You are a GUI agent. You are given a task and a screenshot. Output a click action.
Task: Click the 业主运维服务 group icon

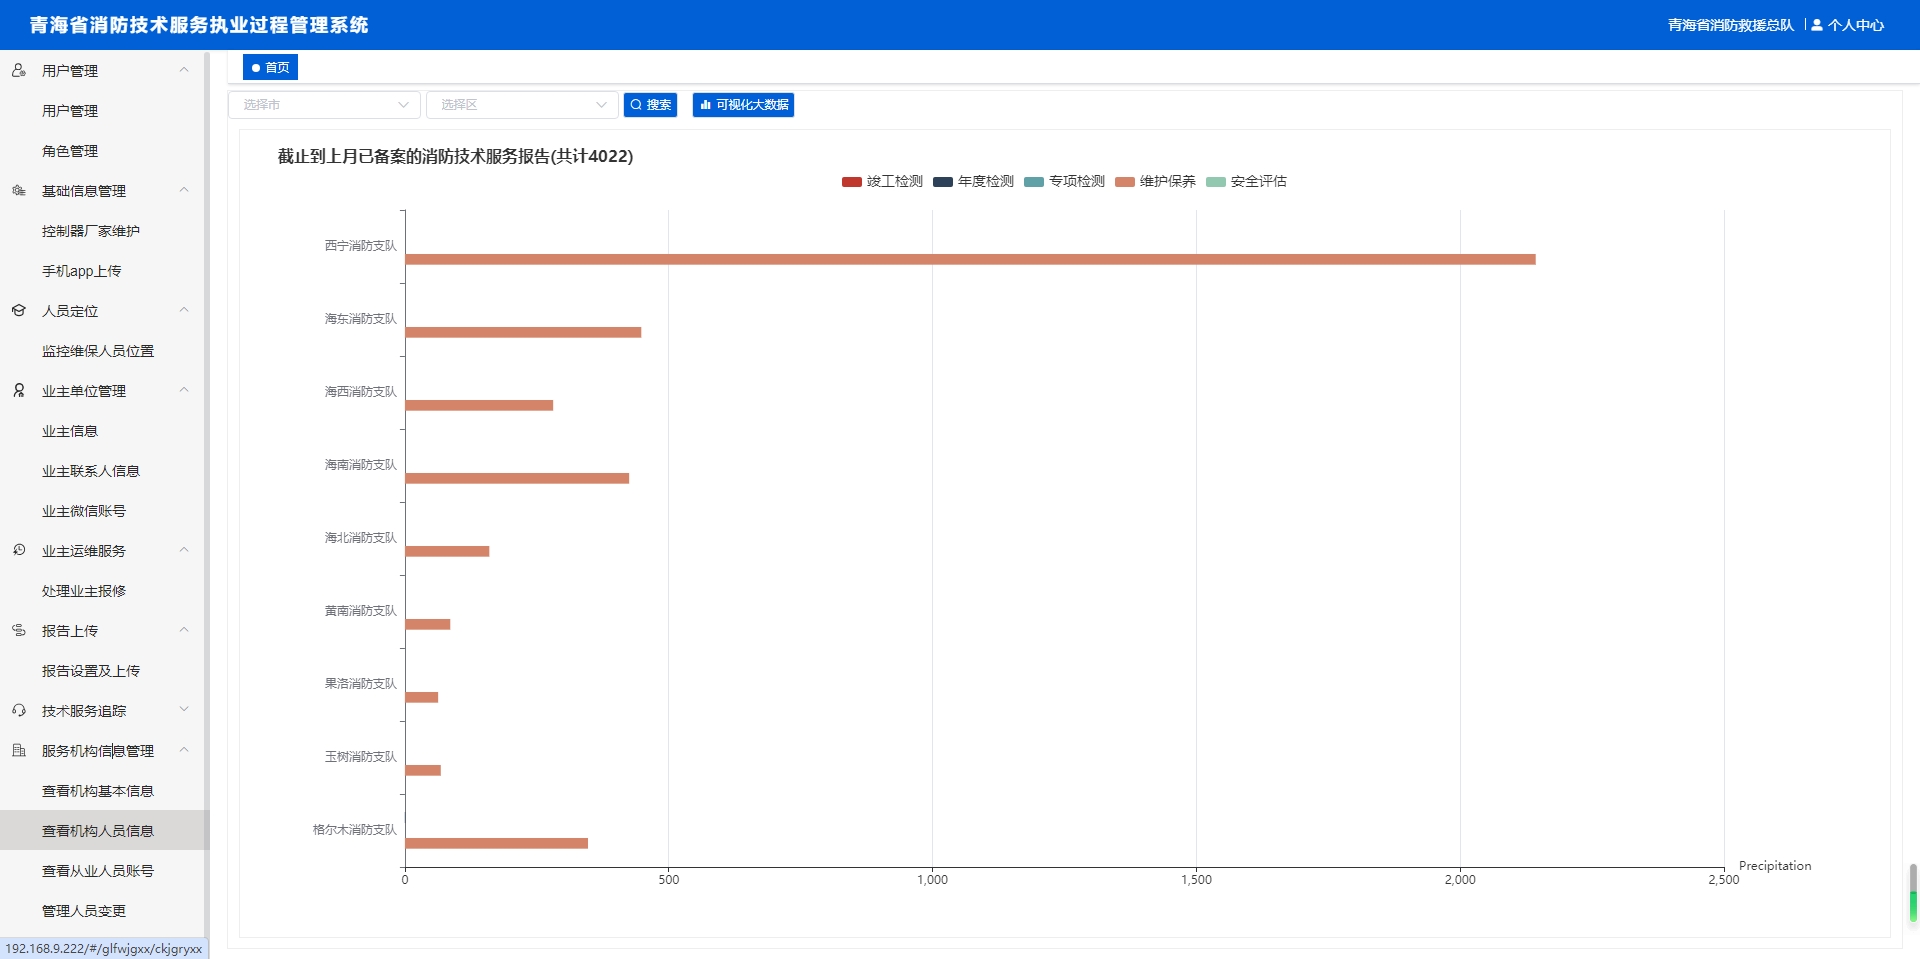[19, 550]
